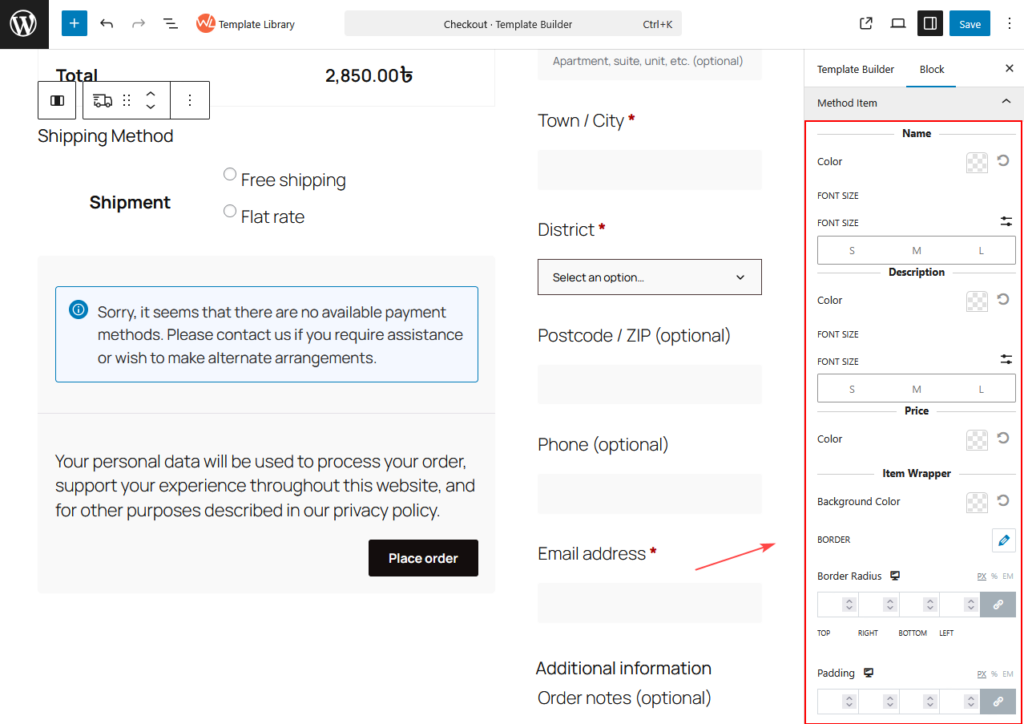
Task: Click the view page external link icon
Action: coord(866,23)
